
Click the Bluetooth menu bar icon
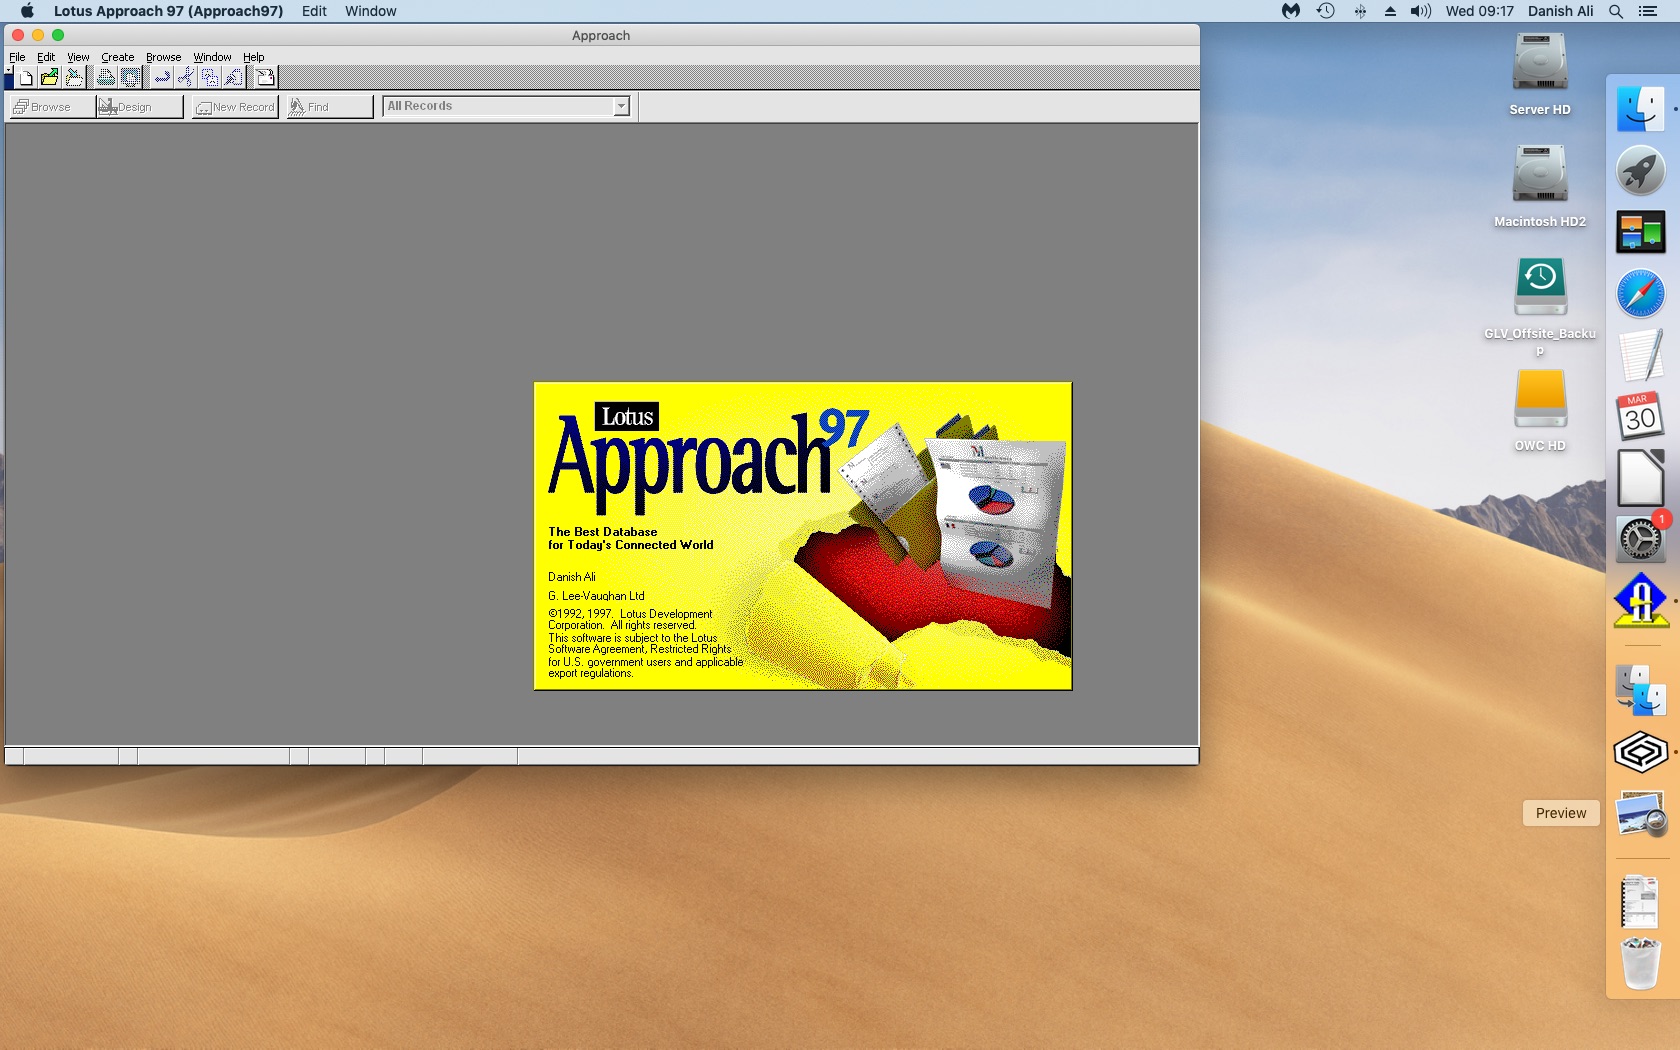1360,11
